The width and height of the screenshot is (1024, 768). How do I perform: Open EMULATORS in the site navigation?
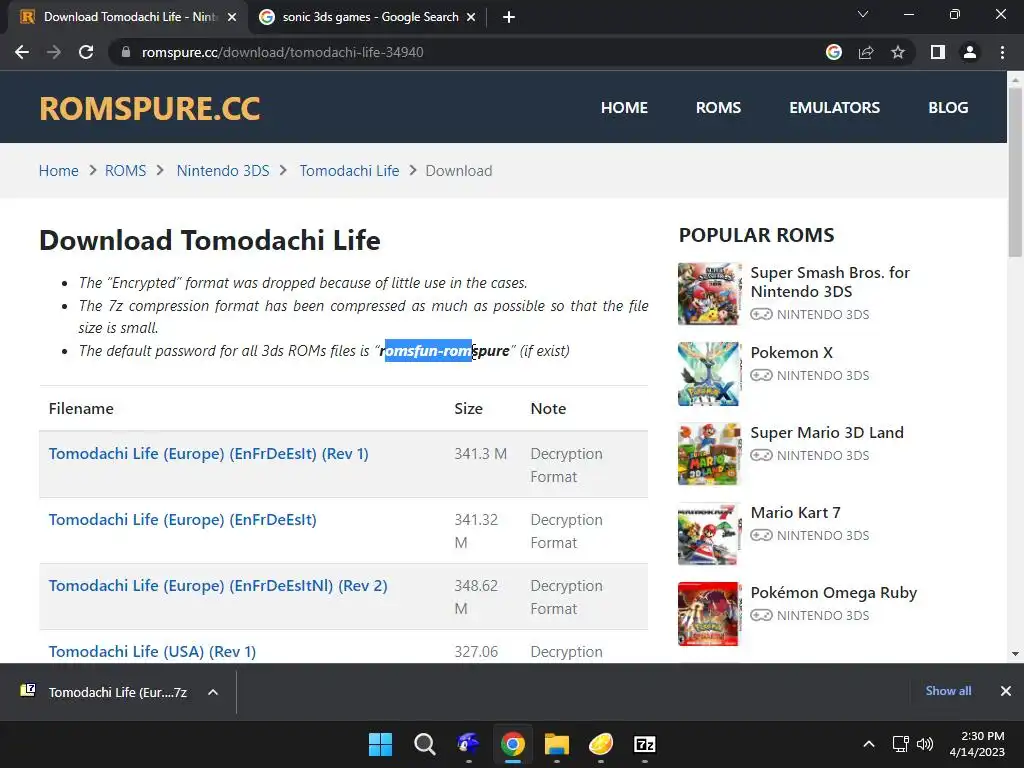[x=835, y=108]
